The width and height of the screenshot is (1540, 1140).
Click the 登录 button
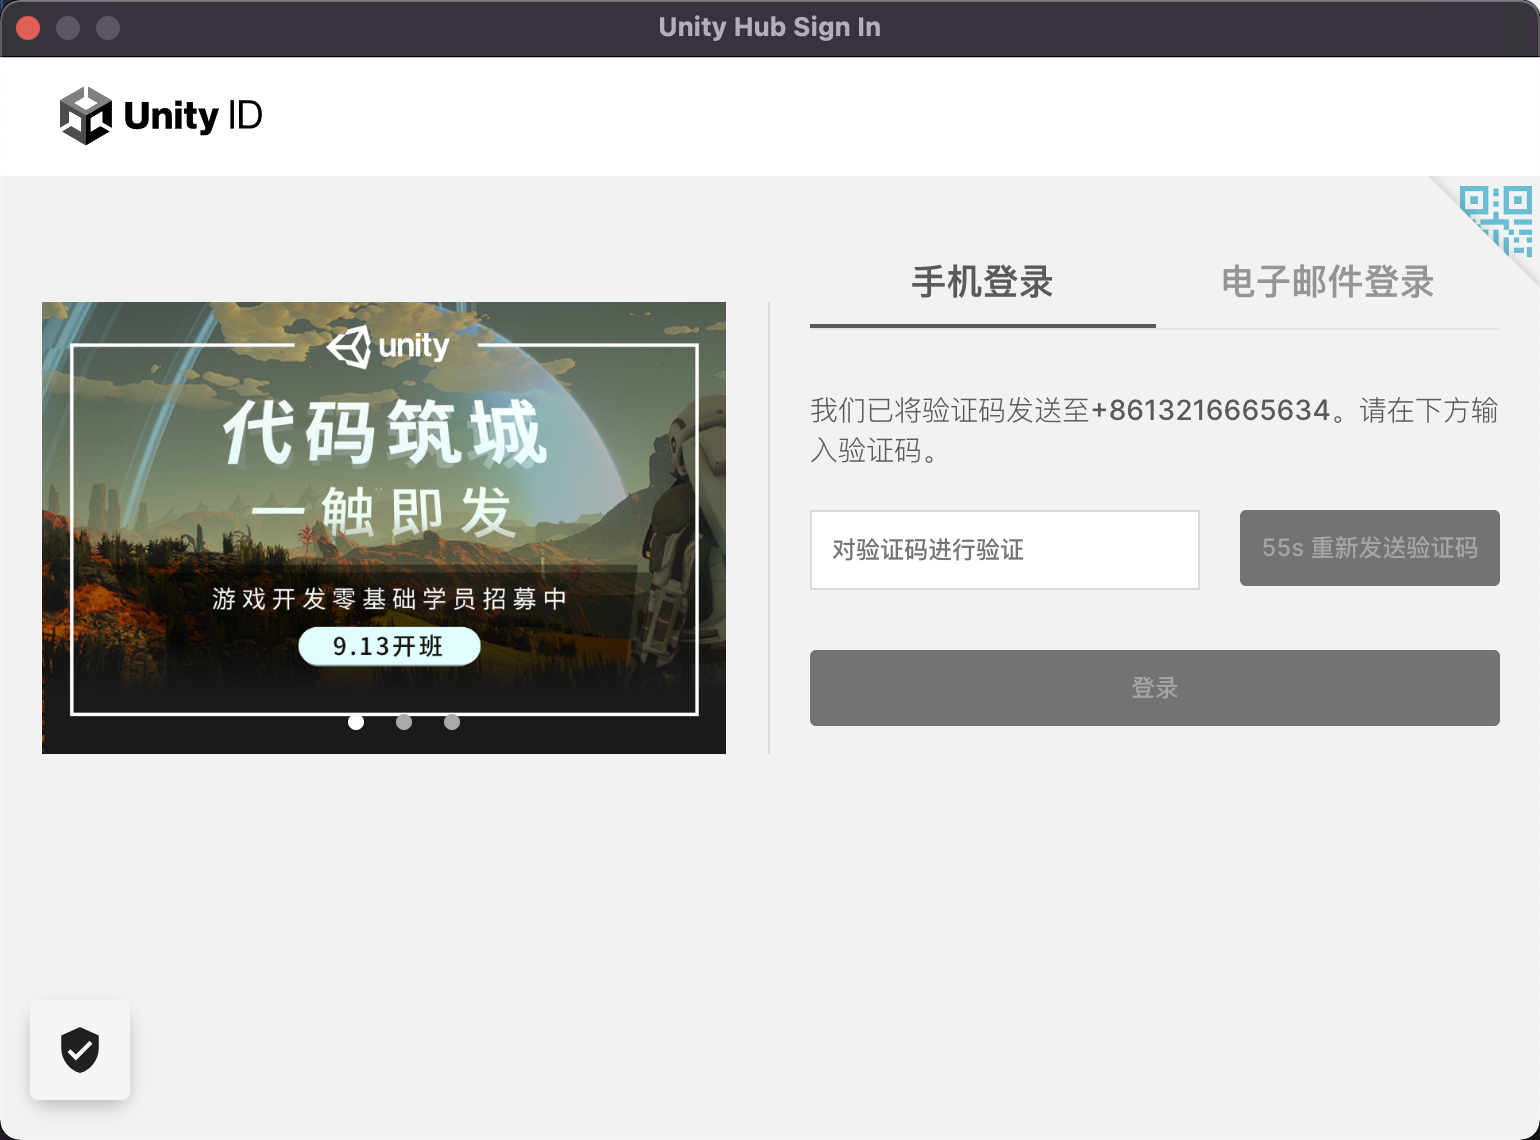(x=1155, y=688)
